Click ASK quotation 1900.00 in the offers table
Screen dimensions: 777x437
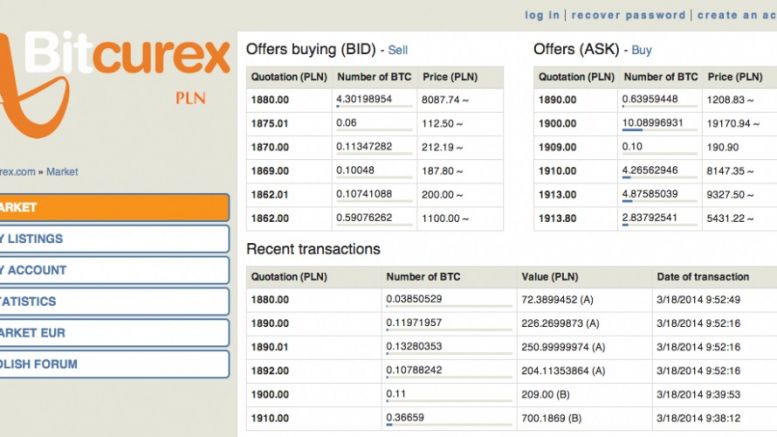tap(557, 124)
